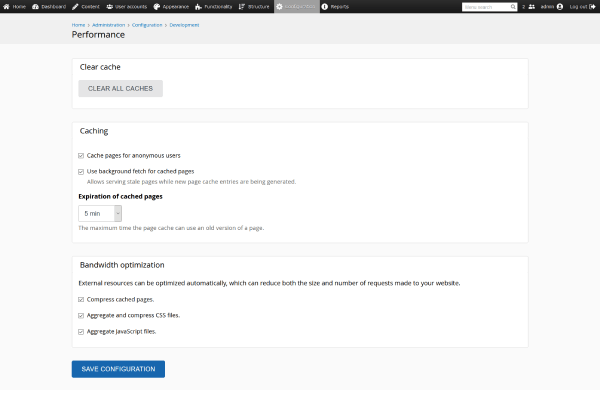Click Save Configuration button

118,369
